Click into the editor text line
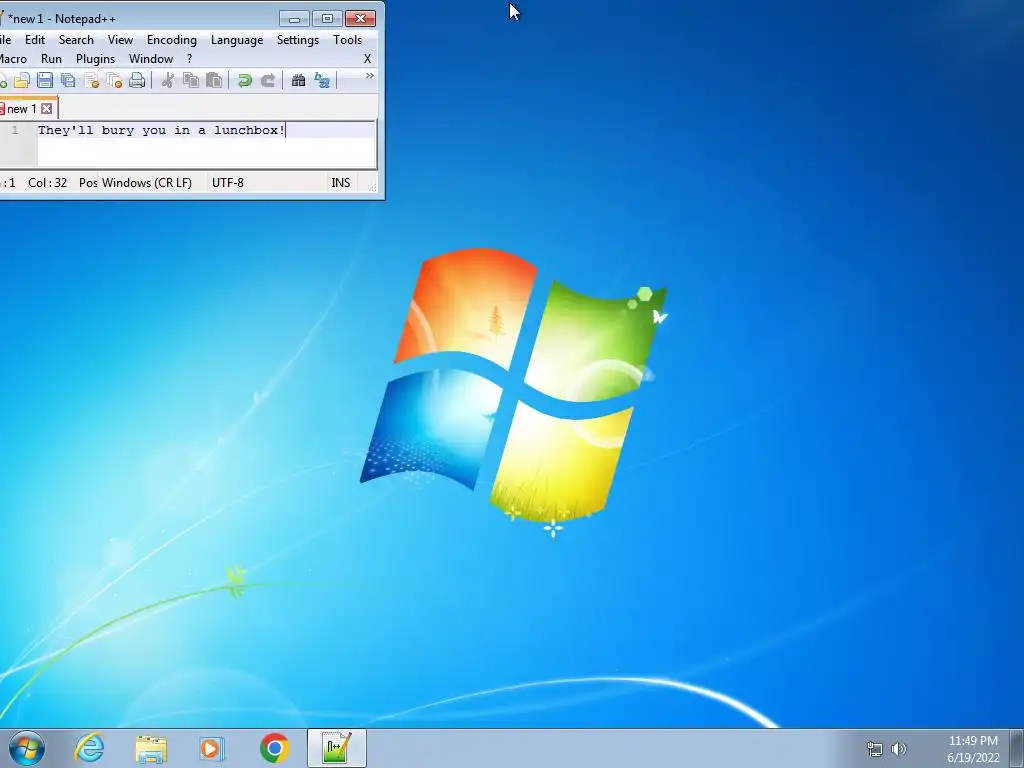Image resolution: width=1024 pixels, height=768 pixels. click(206, 130)
